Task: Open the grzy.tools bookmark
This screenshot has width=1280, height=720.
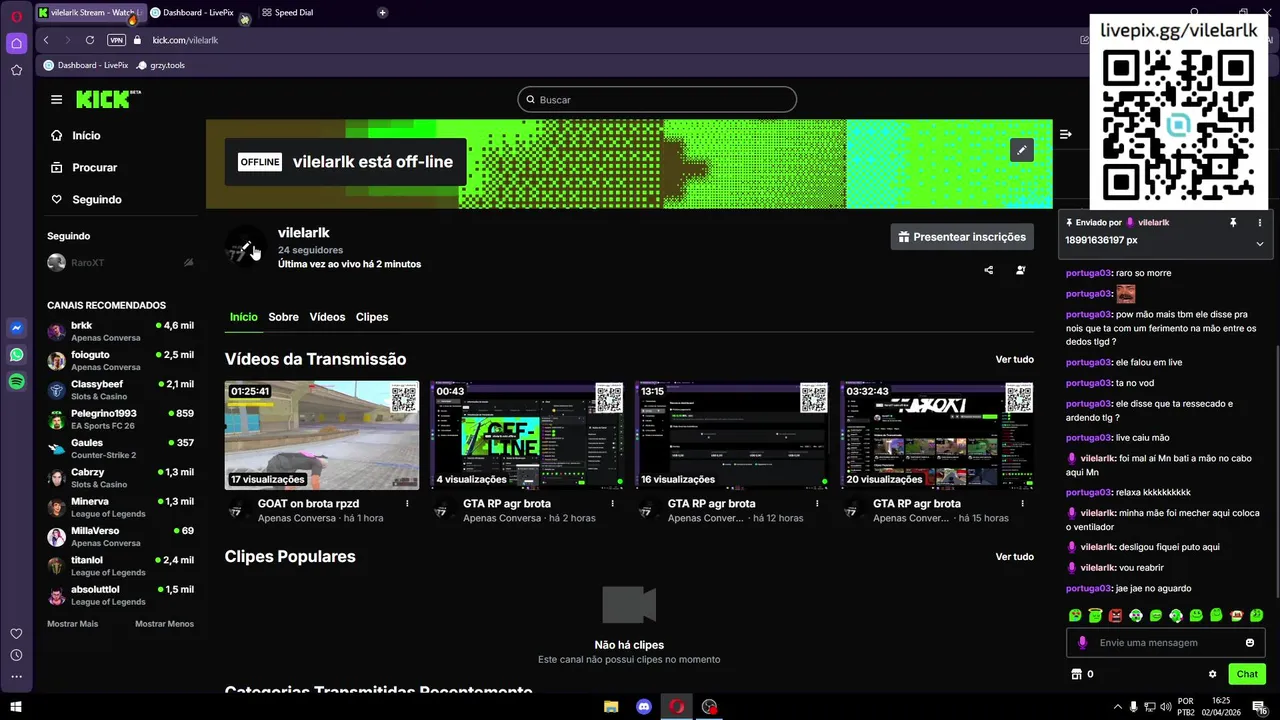Action: coord(161,65)
